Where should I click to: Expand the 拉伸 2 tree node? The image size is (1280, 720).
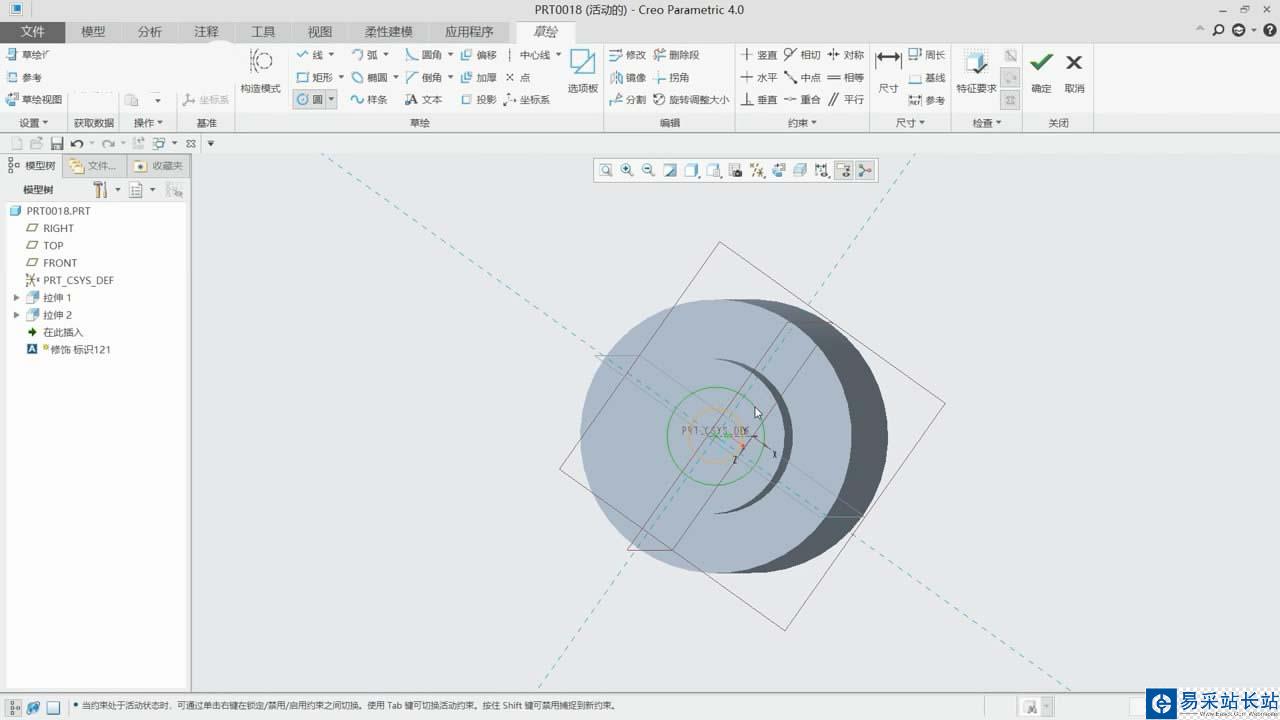(16, 315)
